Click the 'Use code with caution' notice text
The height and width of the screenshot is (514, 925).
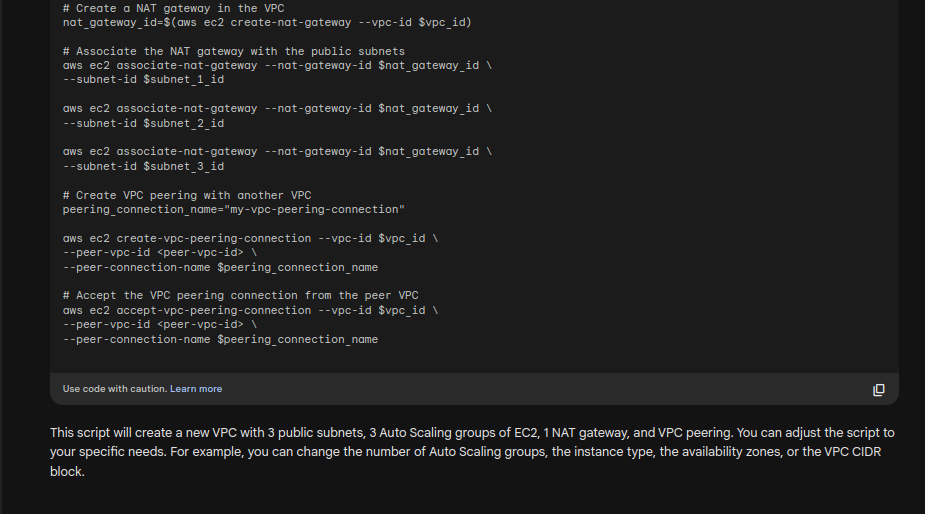115,389
